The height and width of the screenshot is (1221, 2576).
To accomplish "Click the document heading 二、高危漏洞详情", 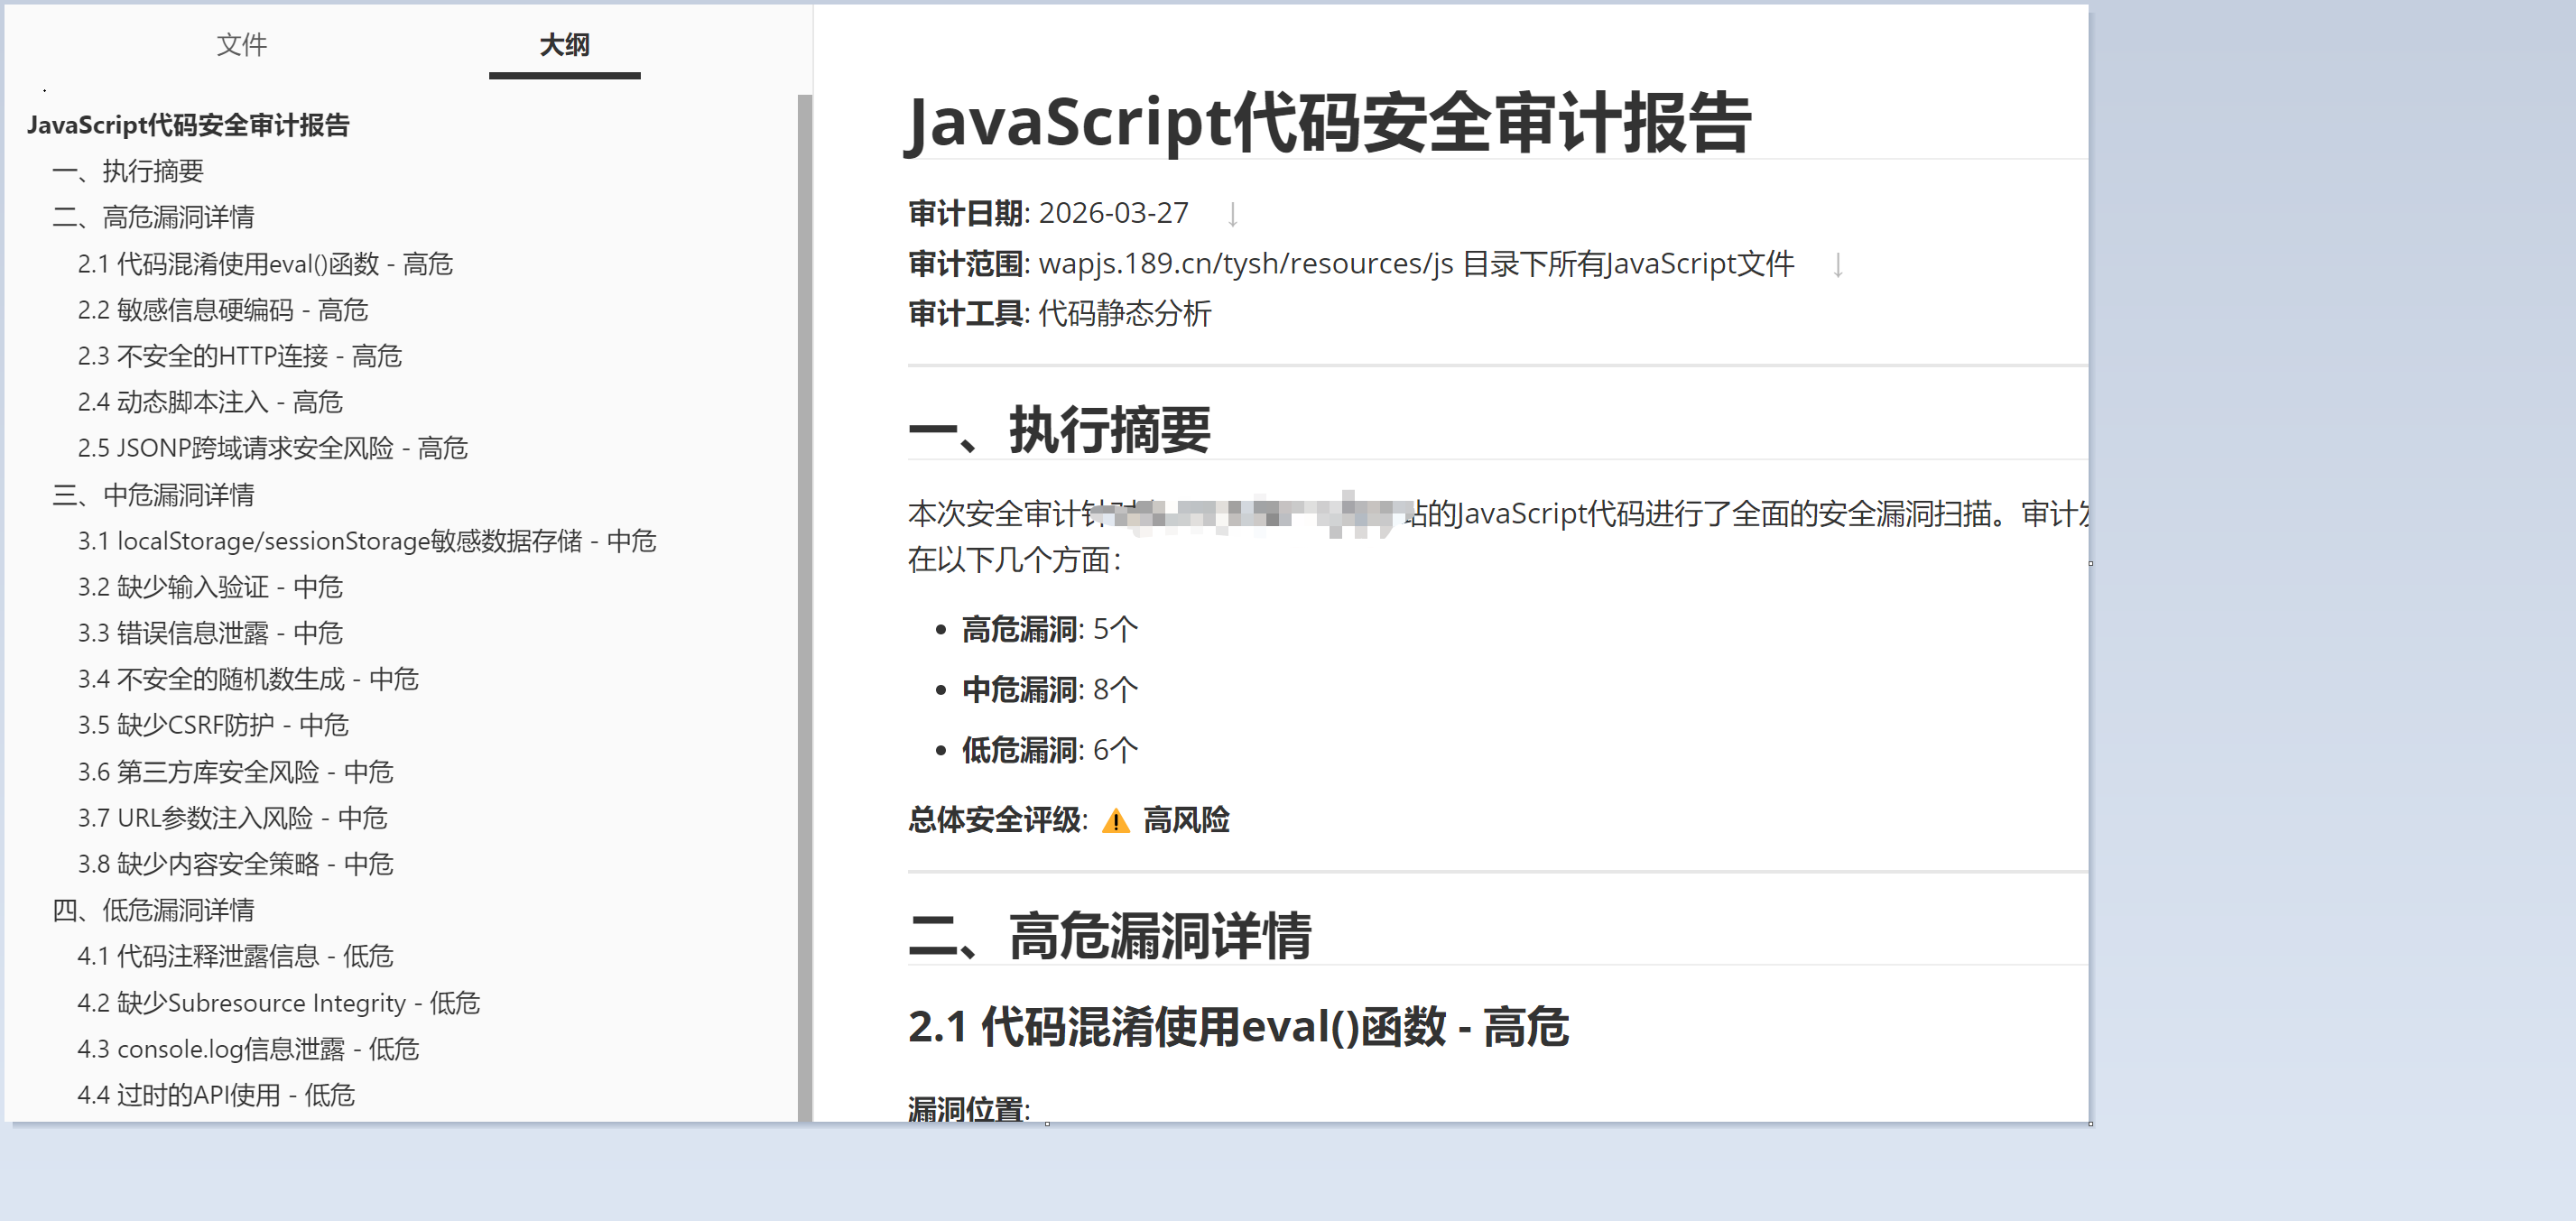I will (x=1109, y=937).
